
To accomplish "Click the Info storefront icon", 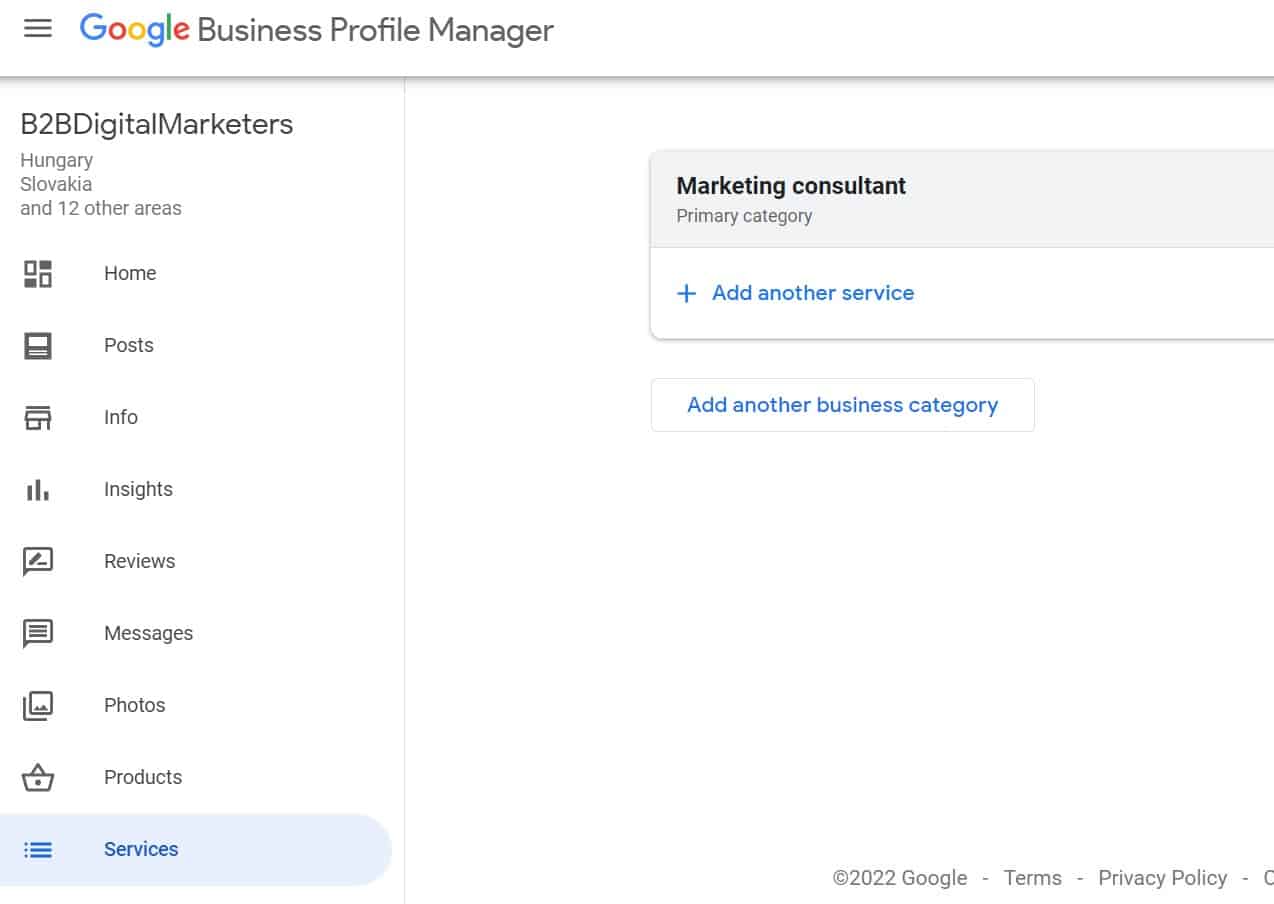I will pyautogui.click(x=38, y=417).
